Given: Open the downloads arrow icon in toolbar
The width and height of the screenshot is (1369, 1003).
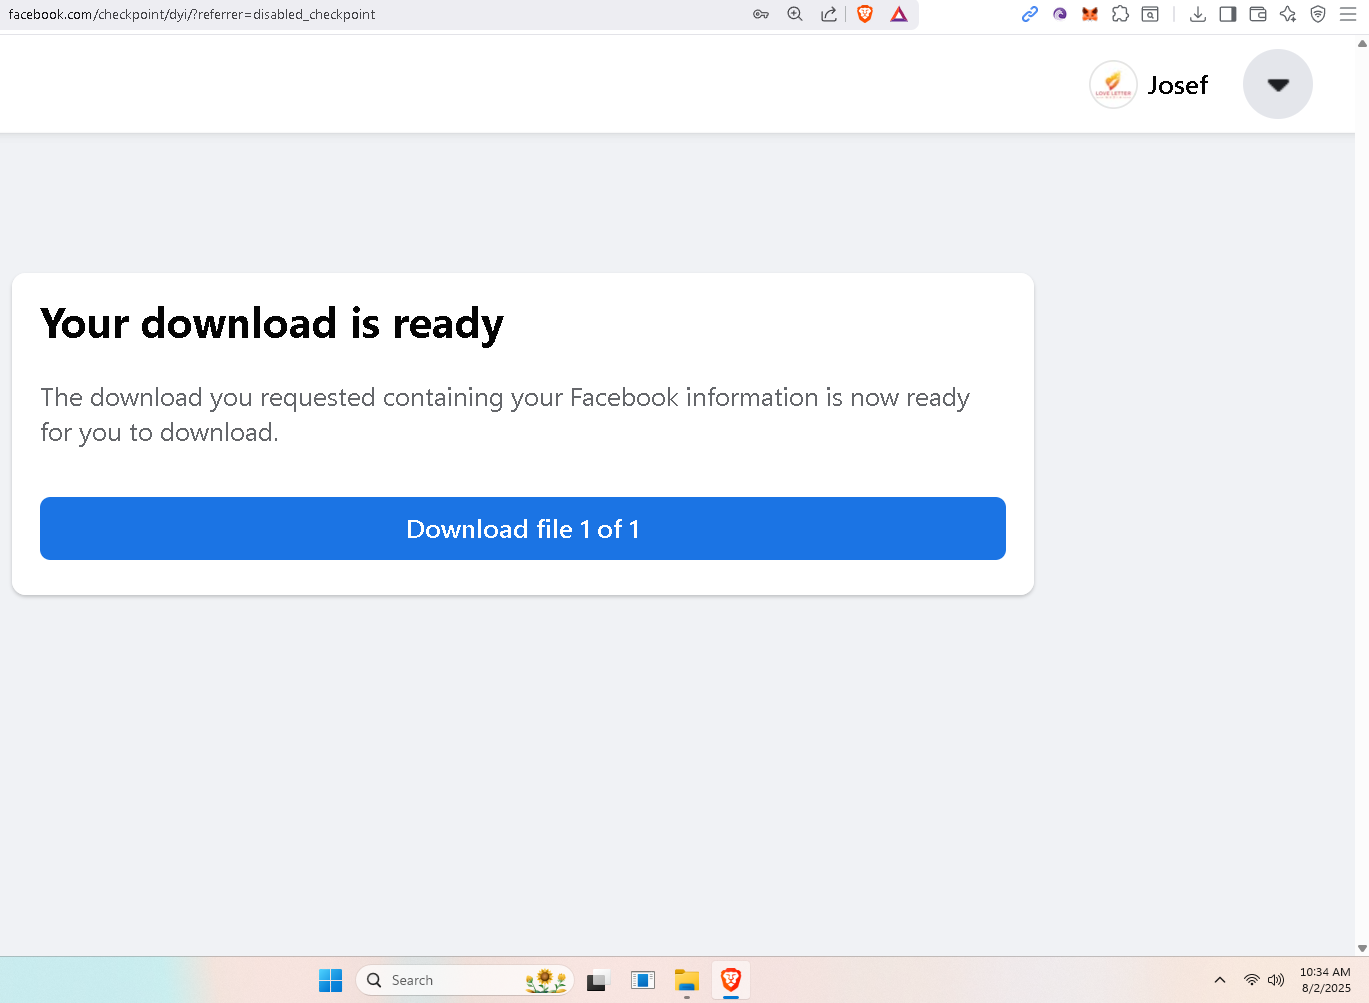Looking at the screenshot, I should click(x=1197, y=14).
